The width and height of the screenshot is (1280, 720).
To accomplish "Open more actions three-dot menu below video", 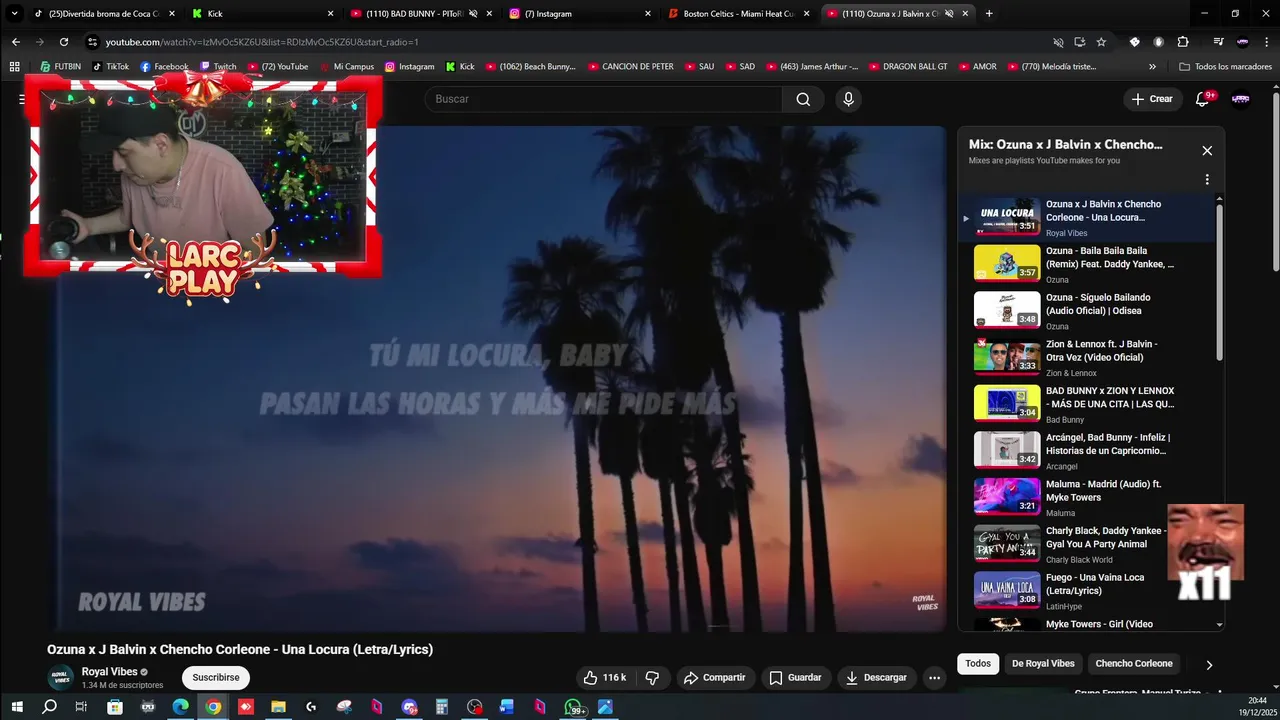I will click(x=934, y=677).
